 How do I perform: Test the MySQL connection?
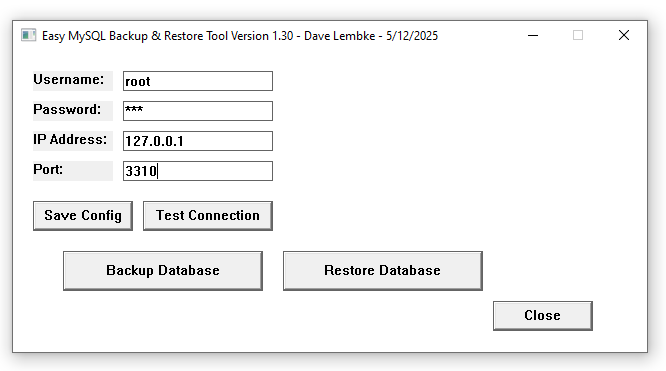coord(208,216)
